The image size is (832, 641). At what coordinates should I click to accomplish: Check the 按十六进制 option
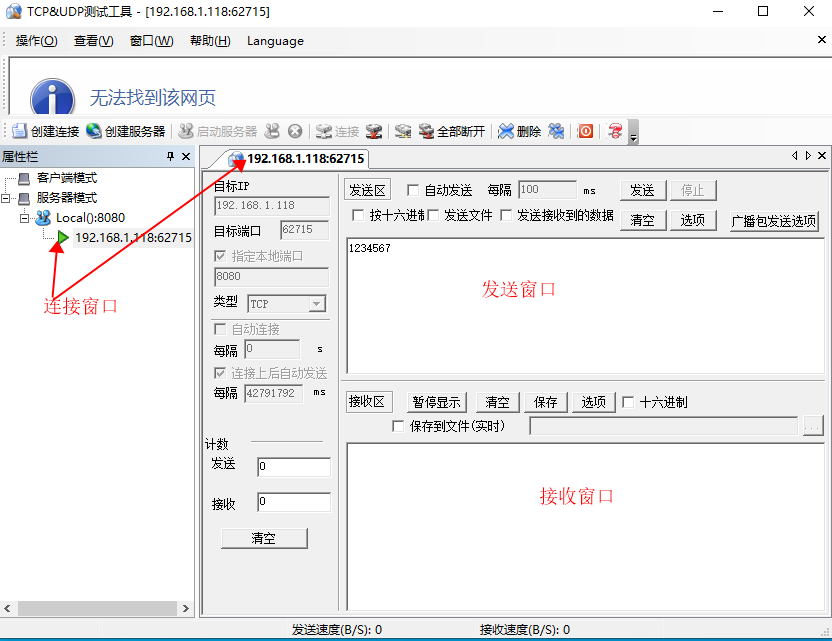coord(357,216)
